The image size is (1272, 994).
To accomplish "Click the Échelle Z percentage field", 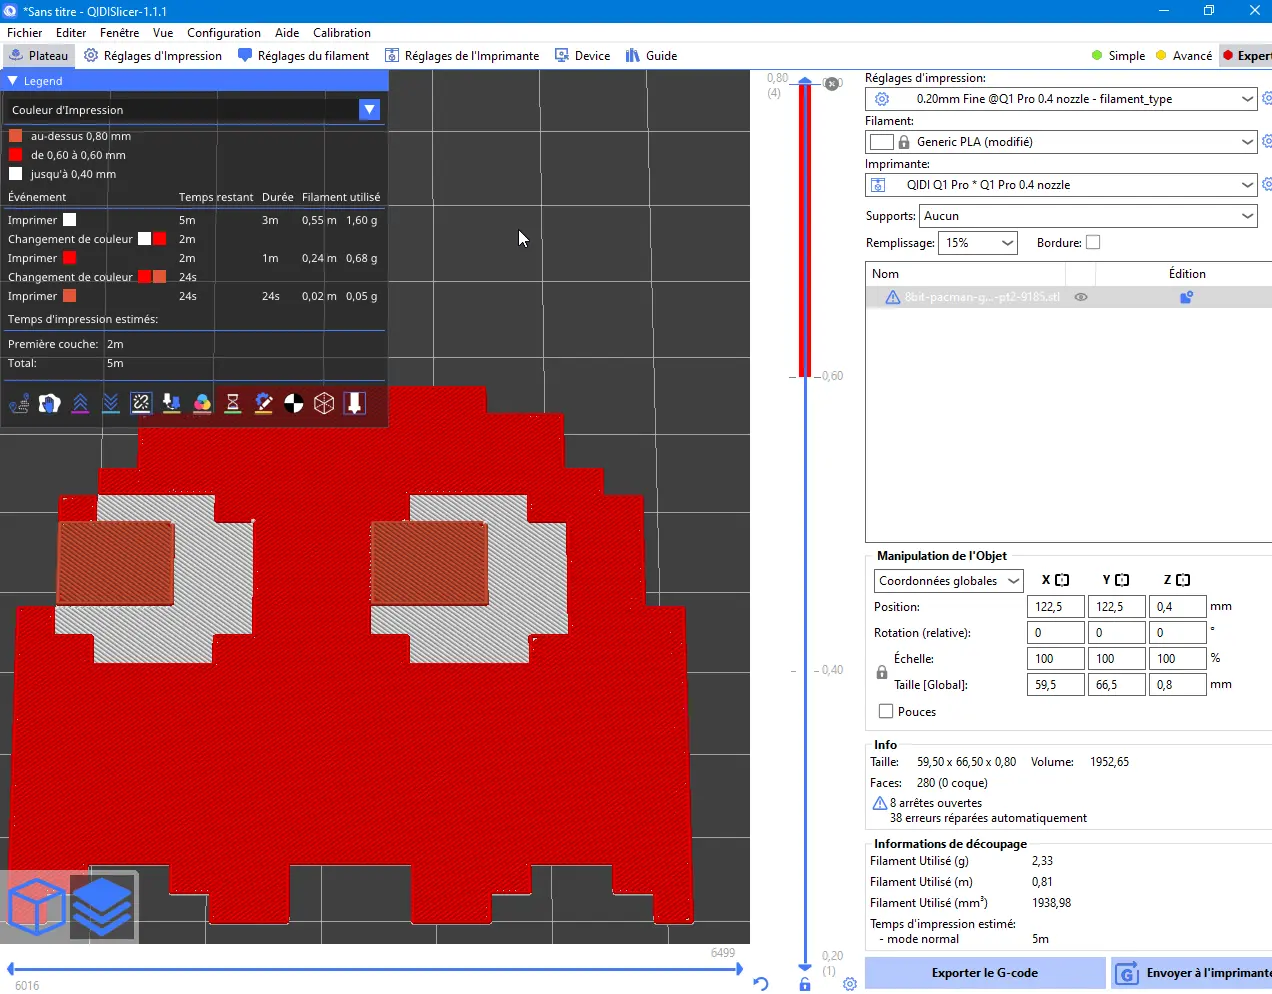I will pos(1178,659).
